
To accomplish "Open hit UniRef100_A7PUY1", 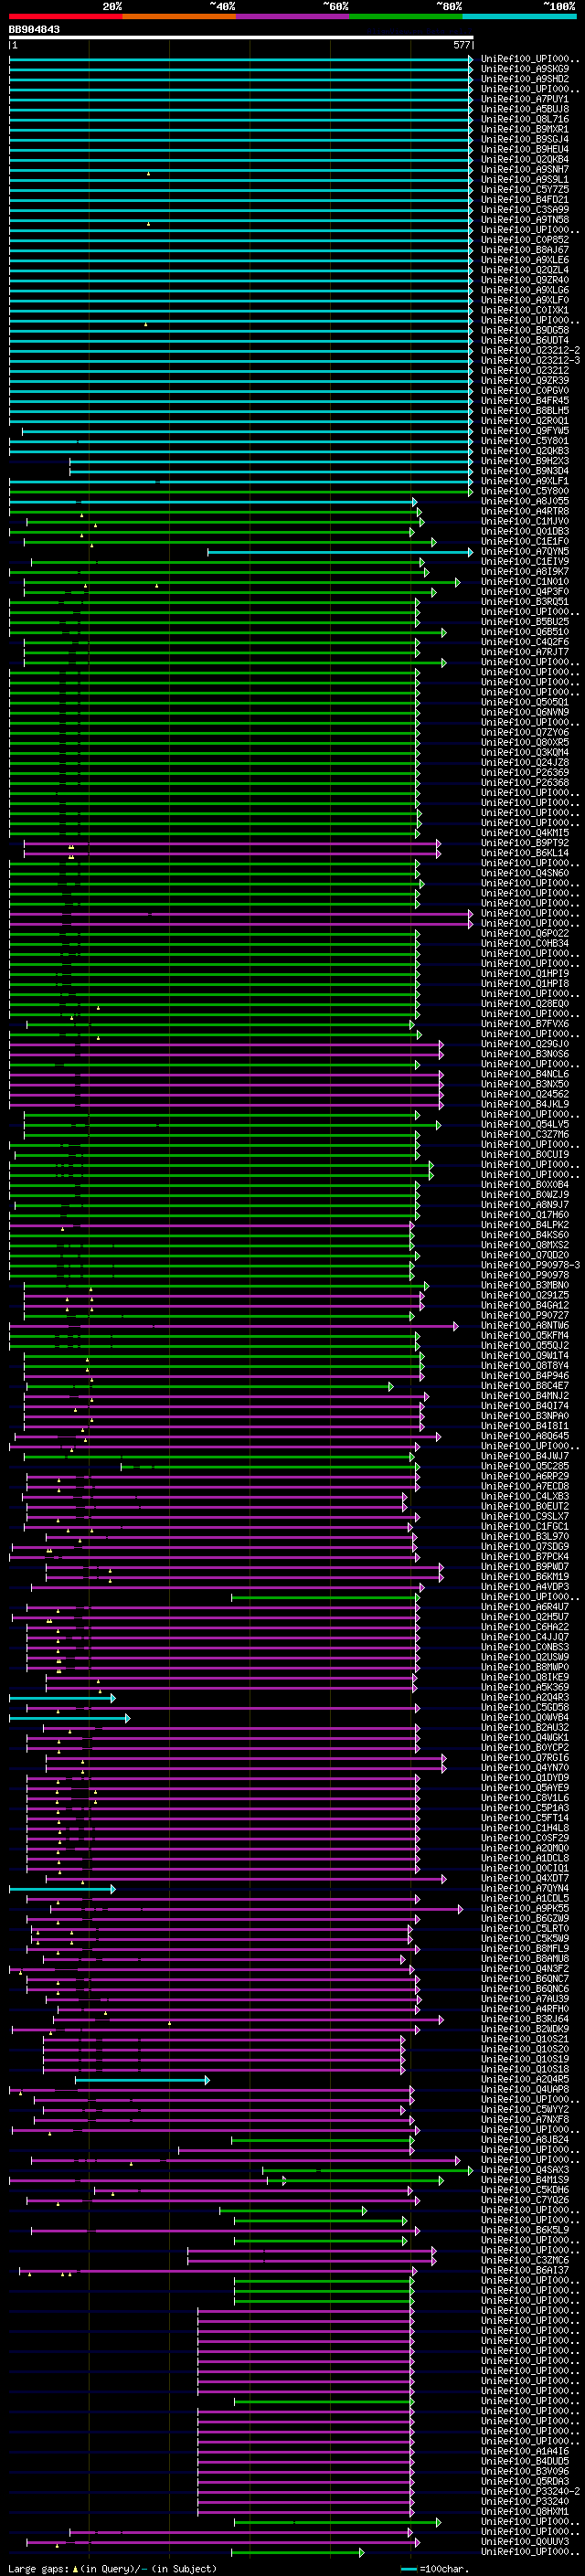I will point(524,99).
